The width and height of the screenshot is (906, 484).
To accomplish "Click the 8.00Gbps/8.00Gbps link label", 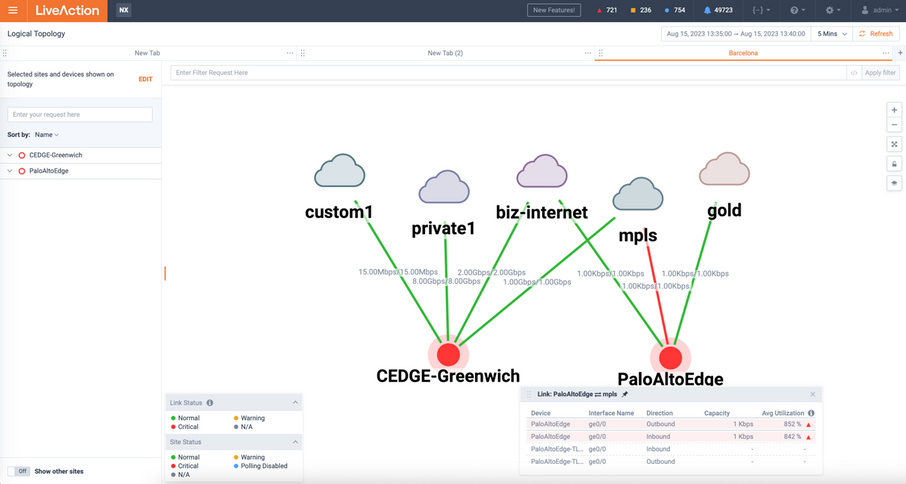I will click(446, 281).
